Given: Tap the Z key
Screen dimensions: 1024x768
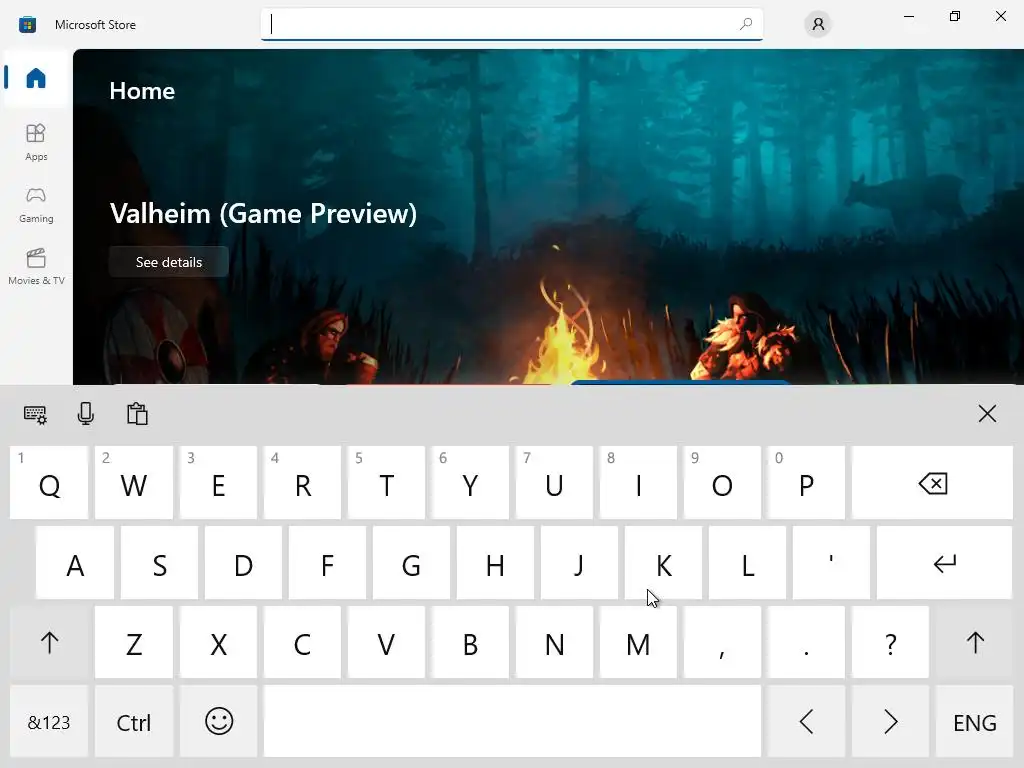Looking at the screenshot, I should coord(134,643).
